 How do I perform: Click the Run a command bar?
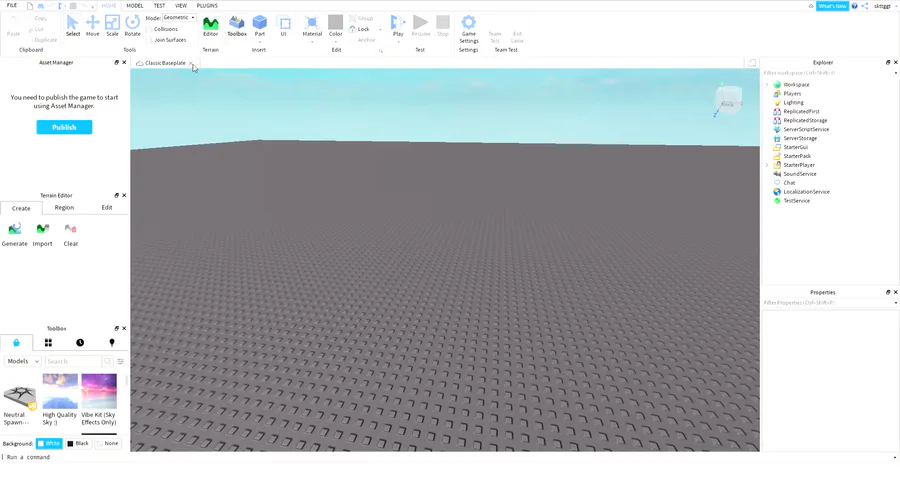coord(448,457)
